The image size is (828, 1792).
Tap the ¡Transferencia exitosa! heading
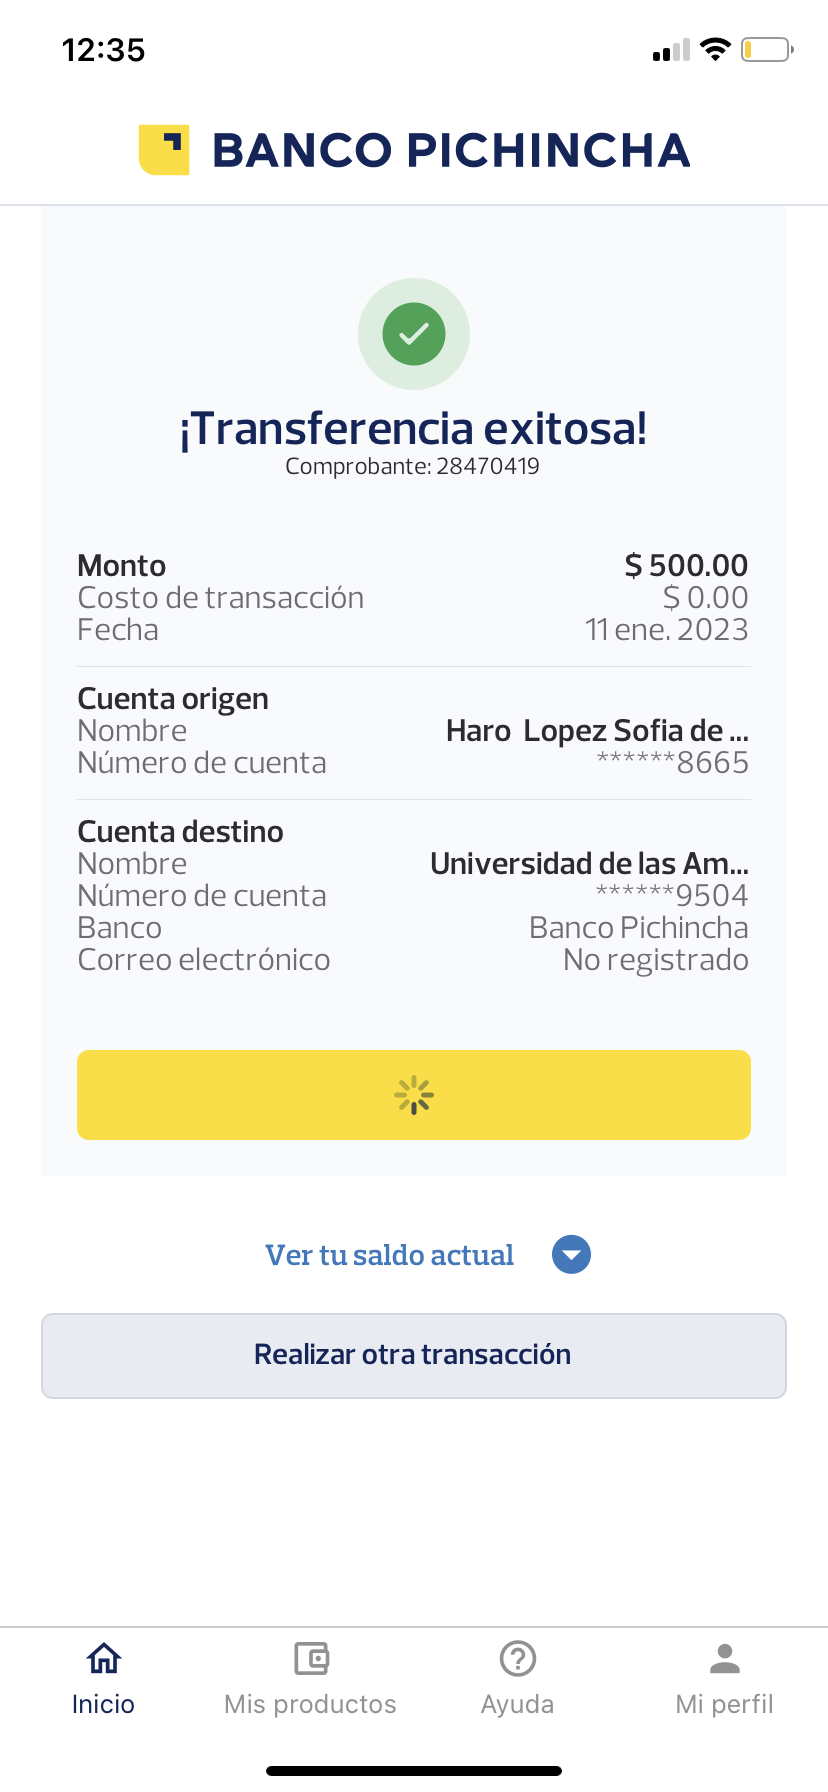413,428
